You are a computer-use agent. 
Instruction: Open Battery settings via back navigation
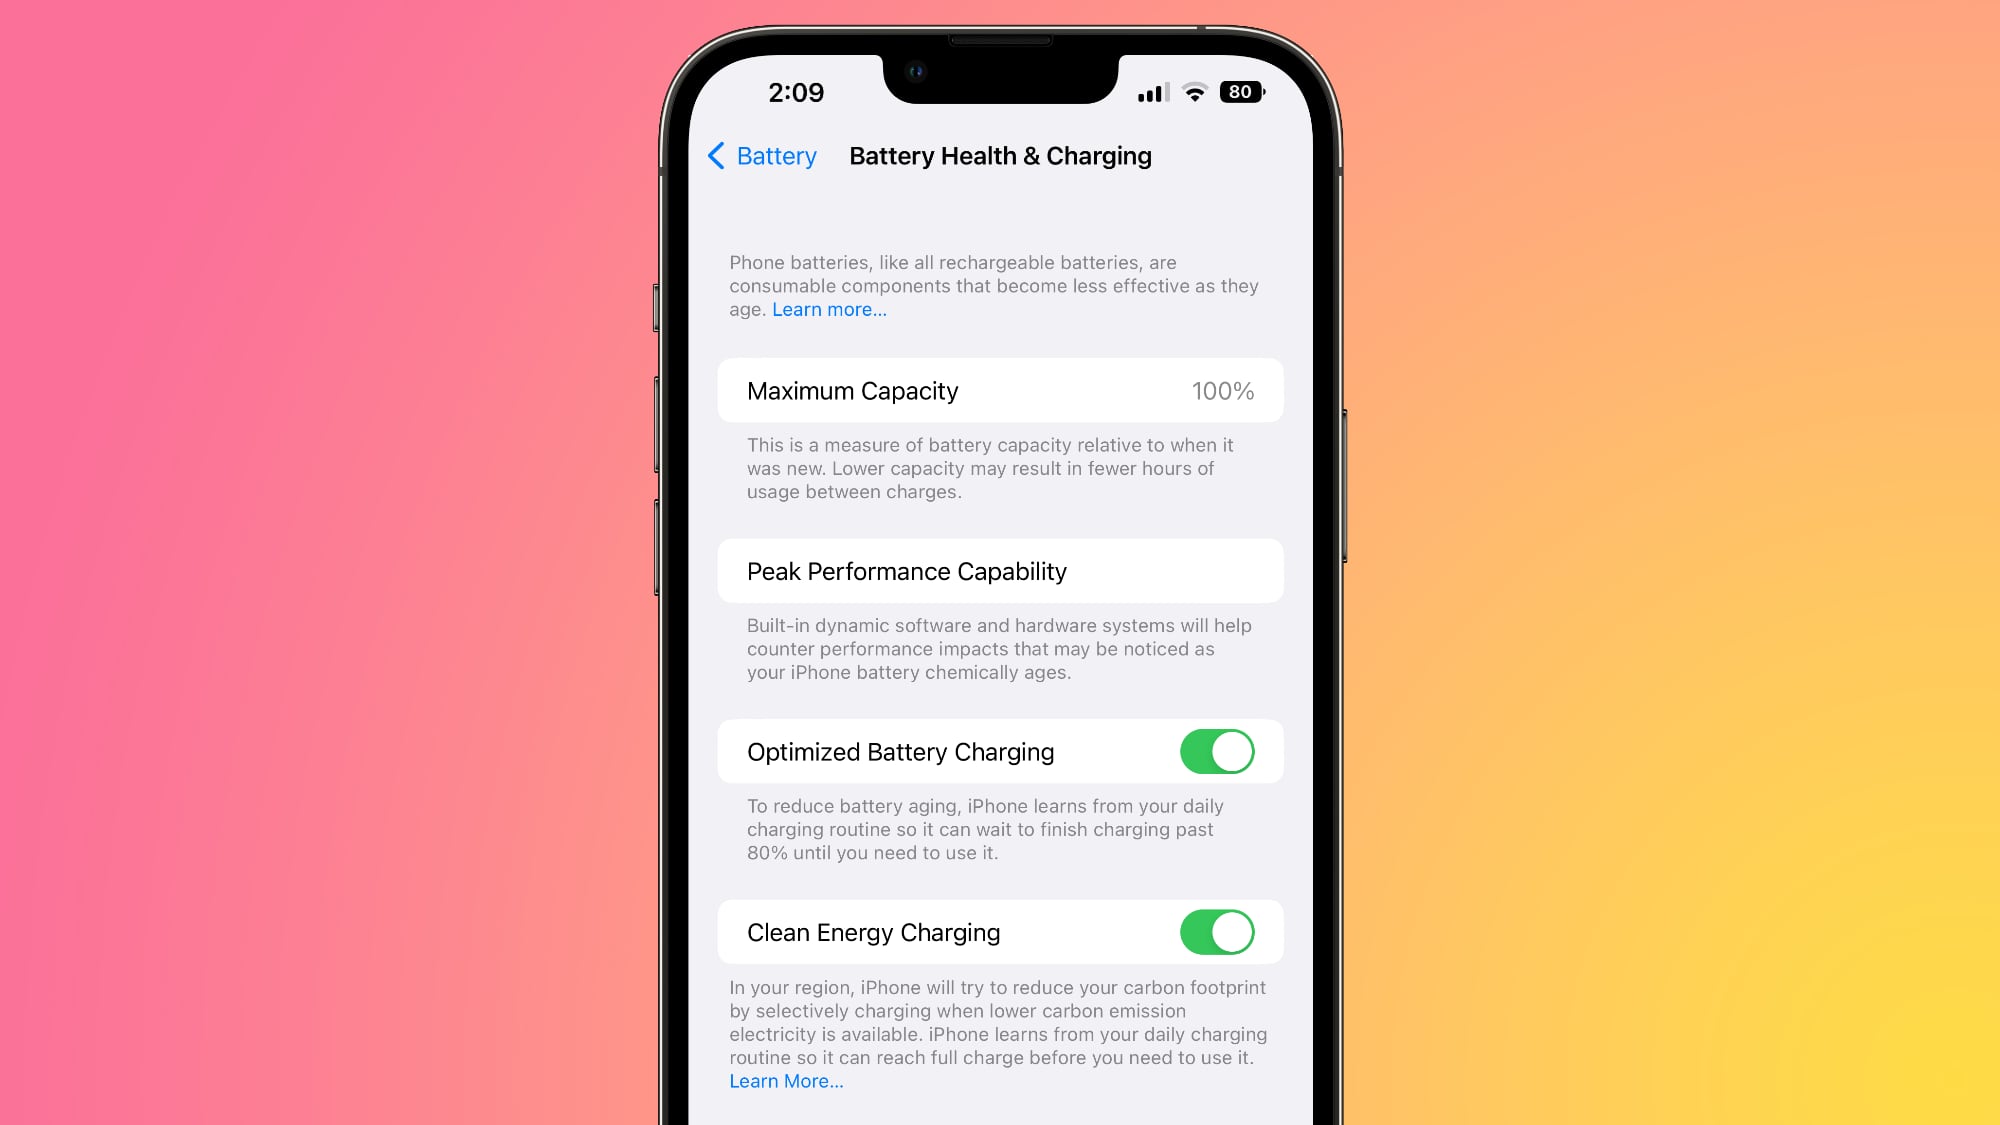[762, 155]
